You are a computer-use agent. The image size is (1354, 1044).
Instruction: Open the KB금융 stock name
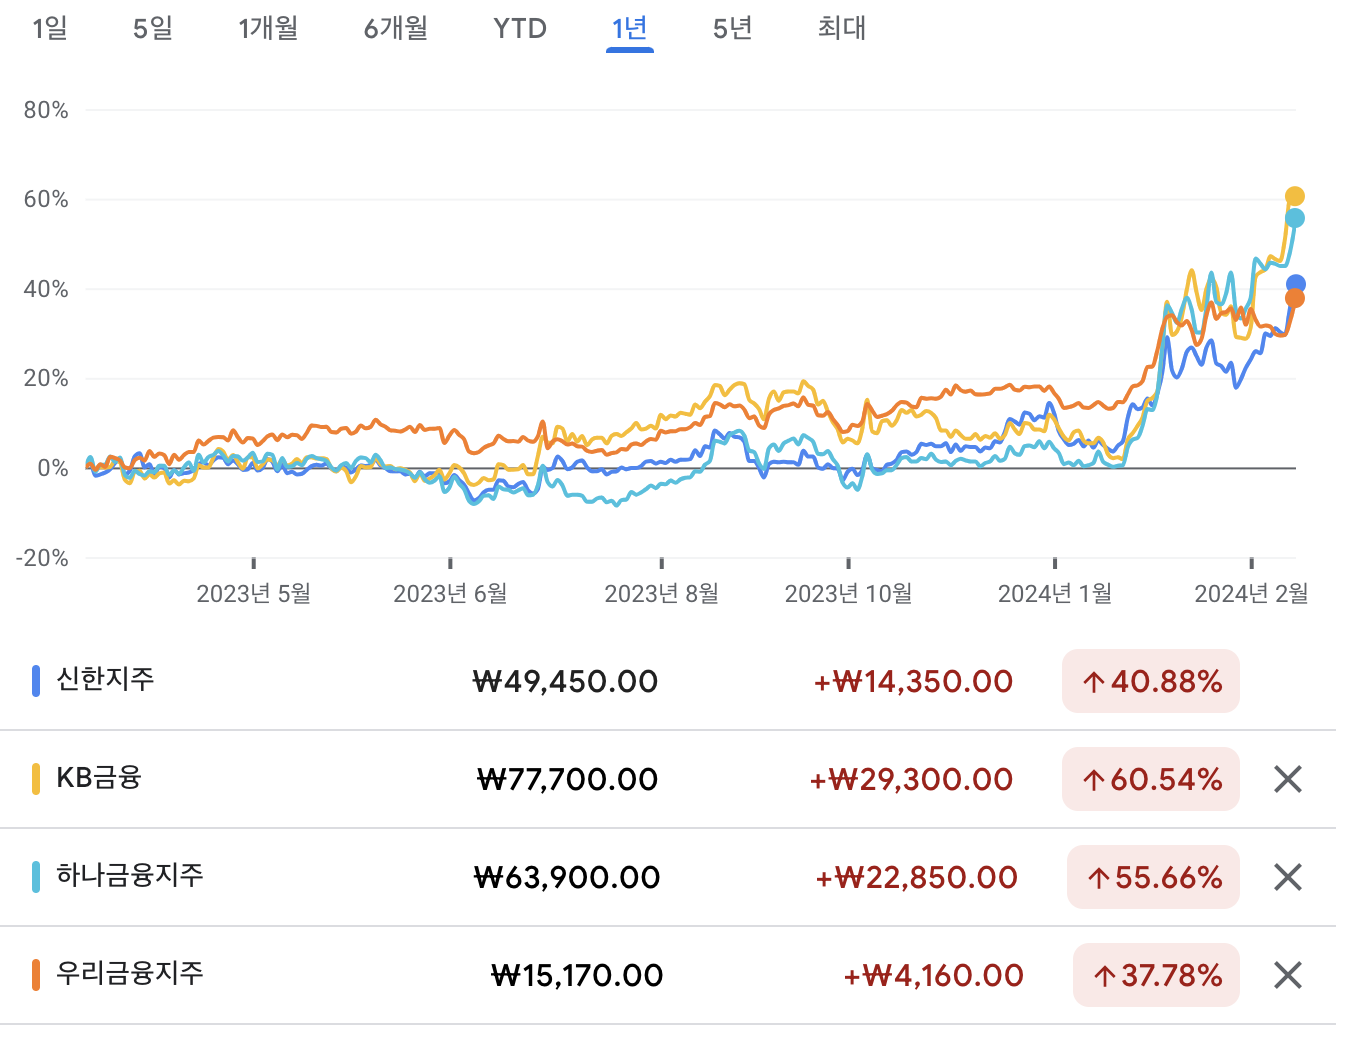[99, 777]
